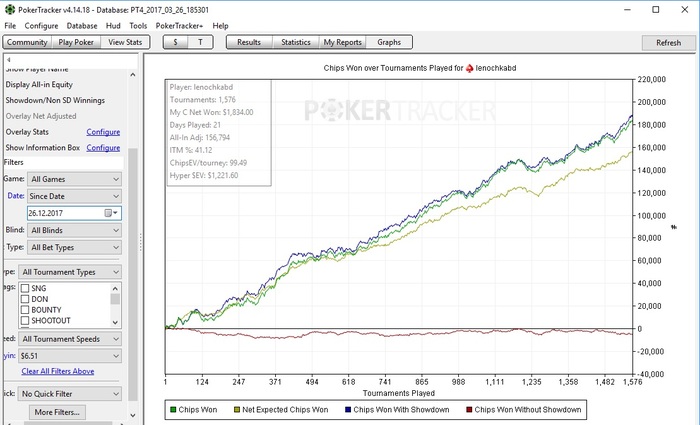Click blue Chips Won With Showdown swatch
Screen dimensions: 700x425
pos(348,409)
